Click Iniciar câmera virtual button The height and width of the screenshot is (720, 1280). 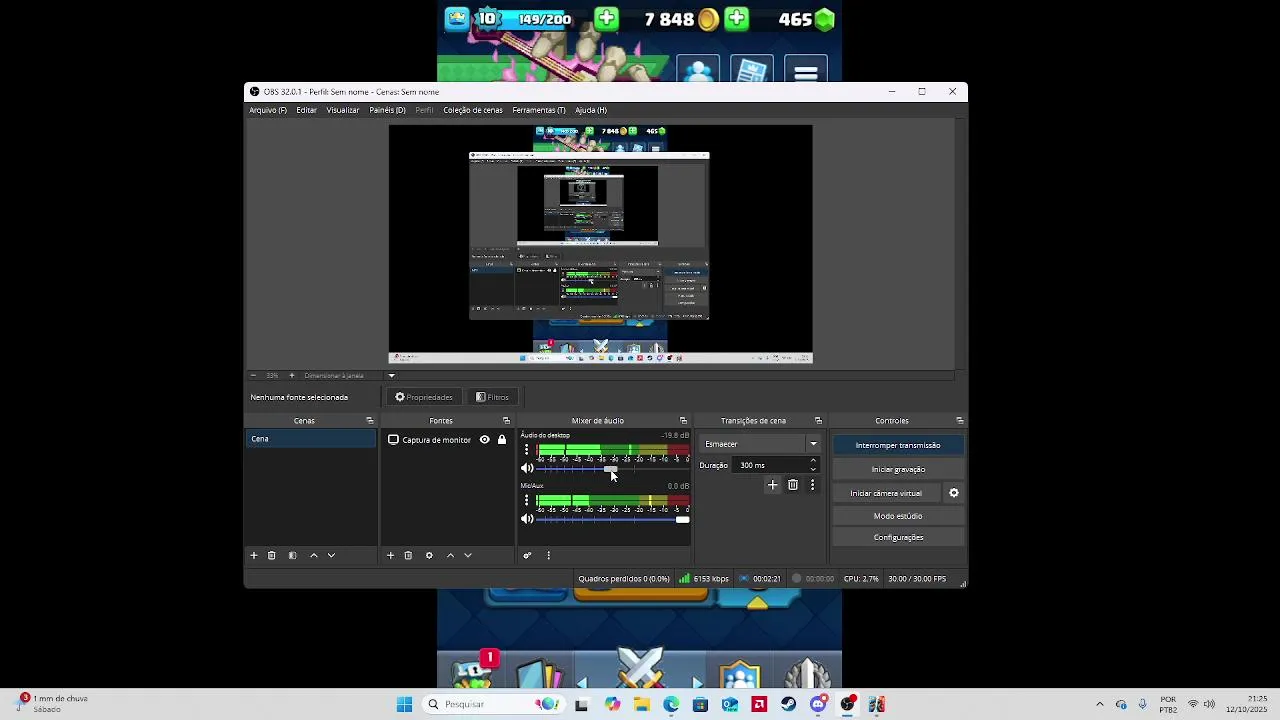[x=886, y=493]
